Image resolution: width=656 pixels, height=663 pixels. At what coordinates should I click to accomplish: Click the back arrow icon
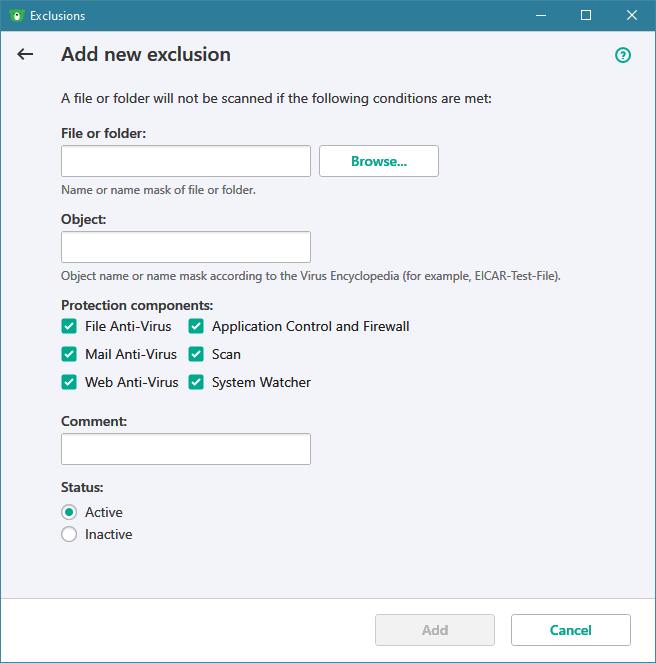tap(25, 55)
